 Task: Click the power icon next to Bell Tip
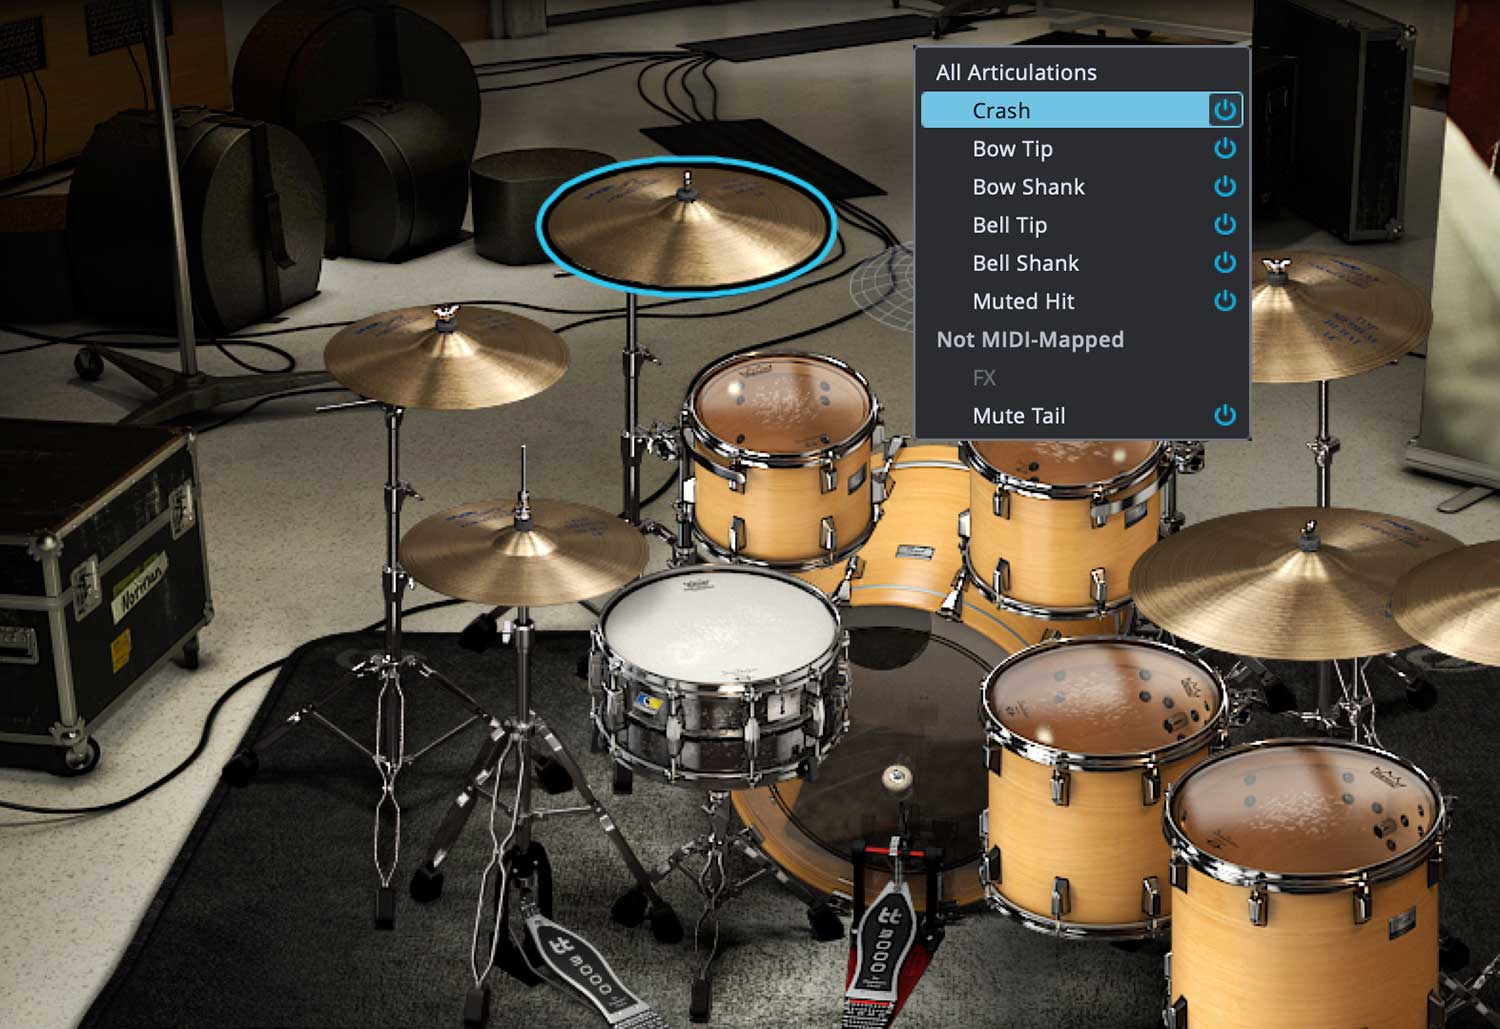1224,225
